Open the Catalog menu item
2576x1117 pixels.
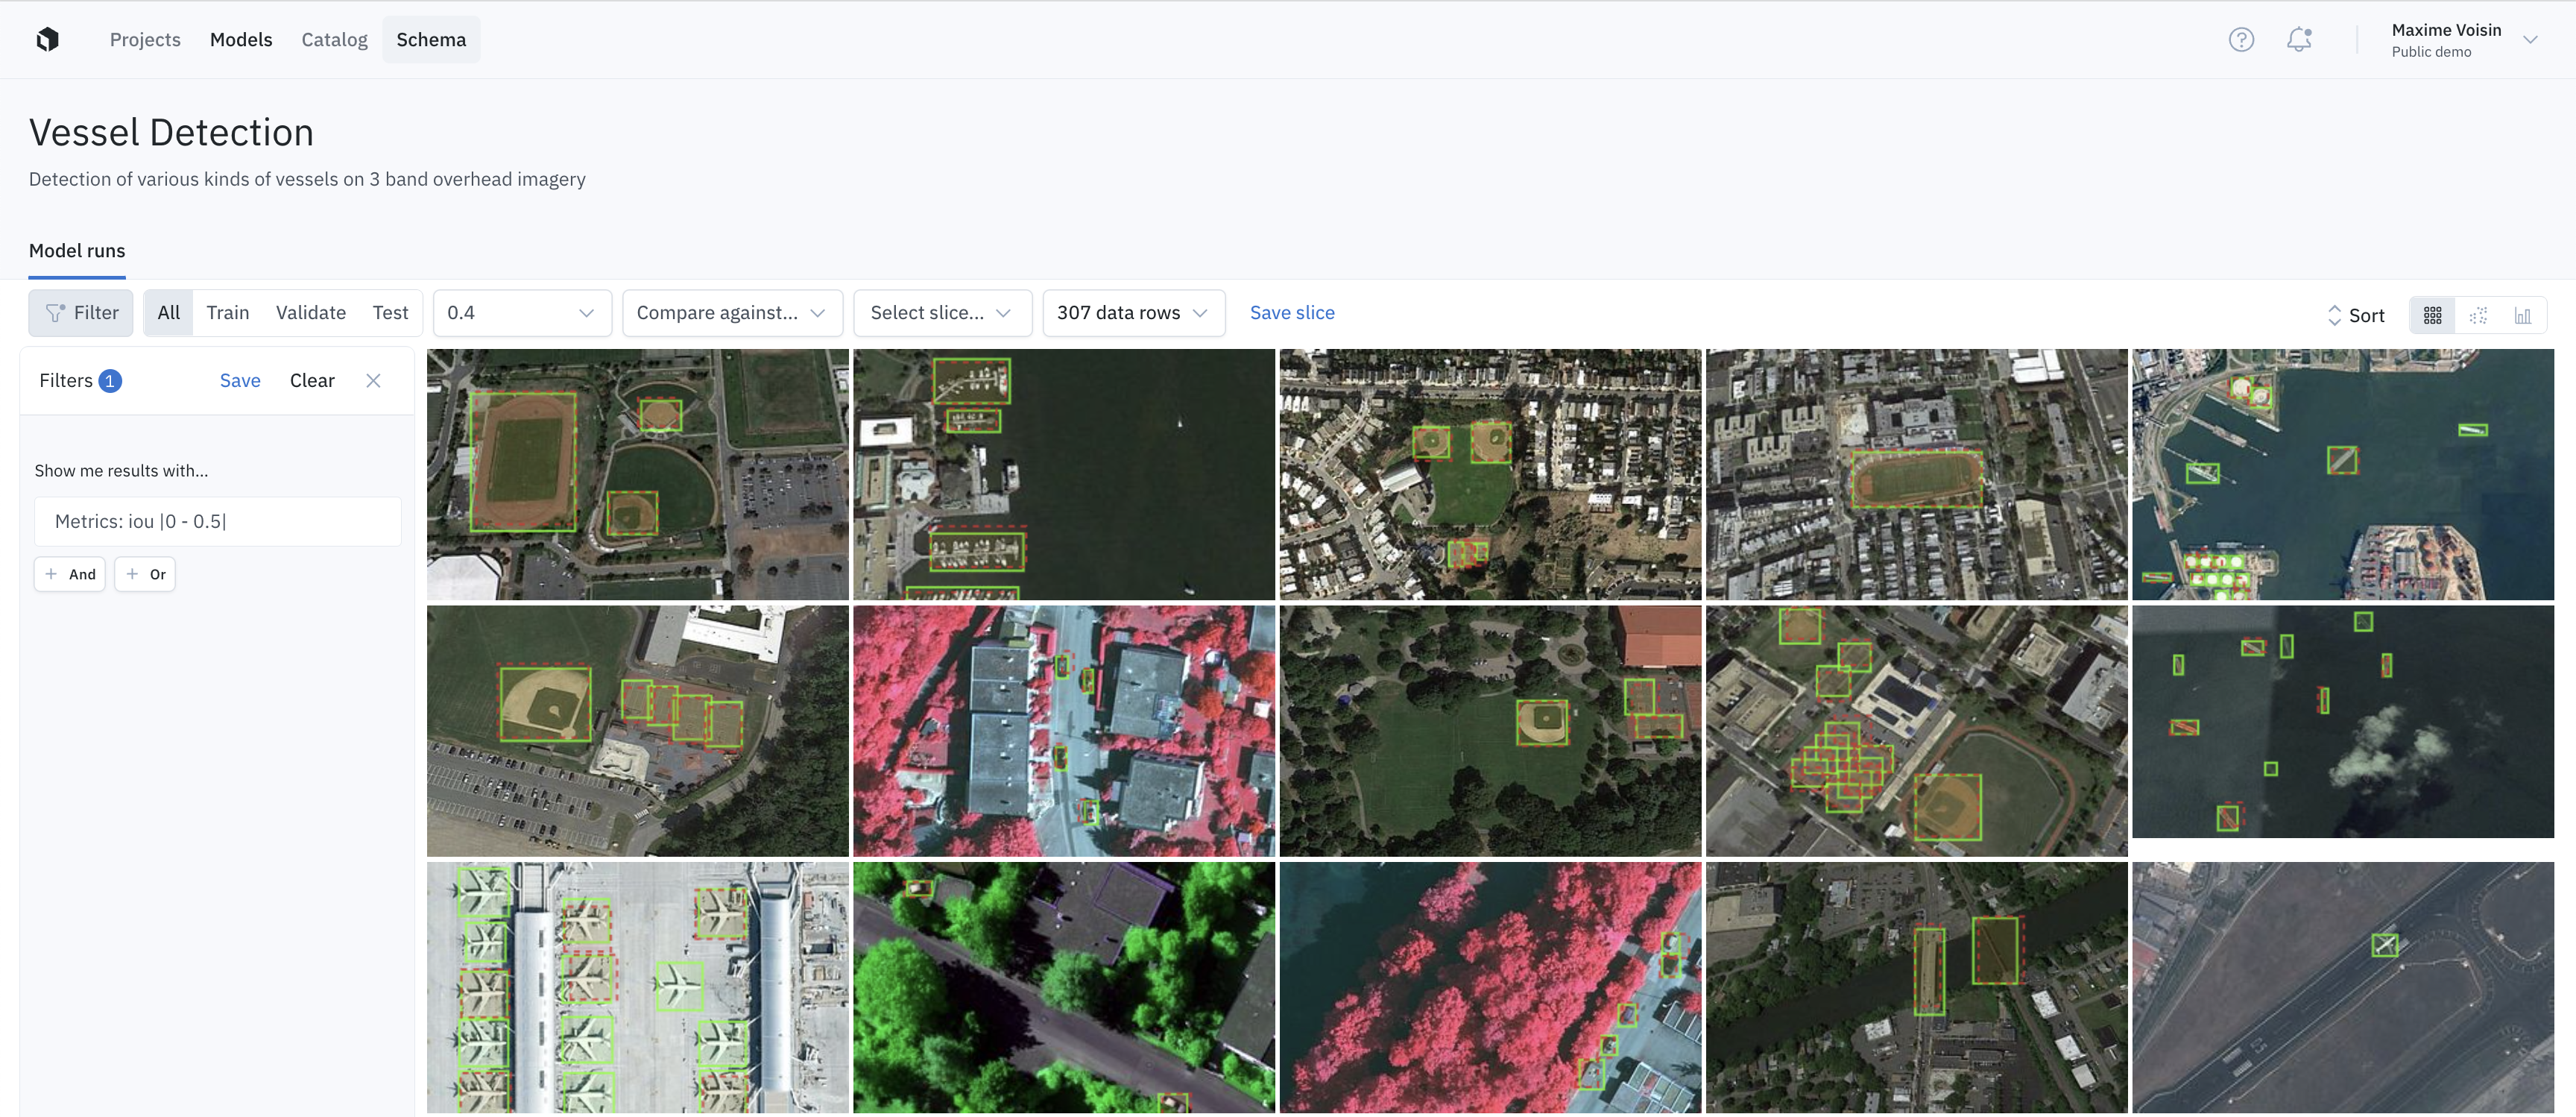(x=334, y=39)
